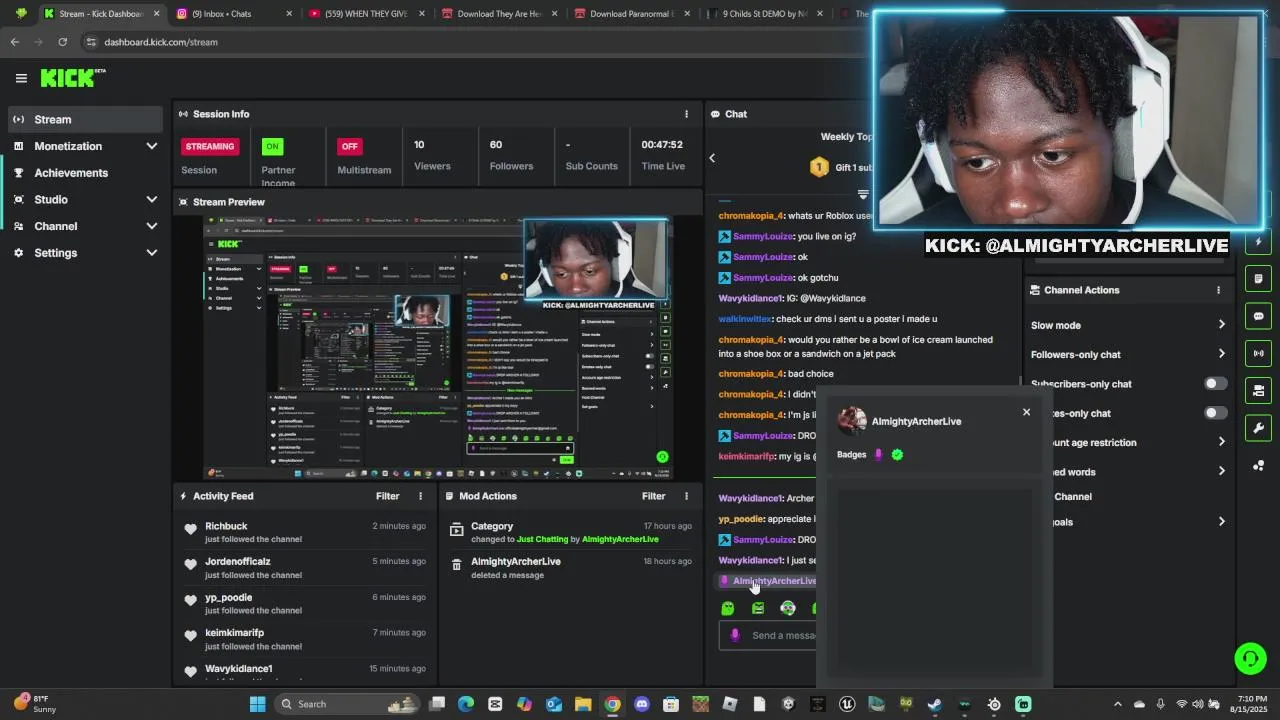Click the three-dots cluster icon in right toolbar
The width and height of the screenshot is (1280, 720).
1258,466
